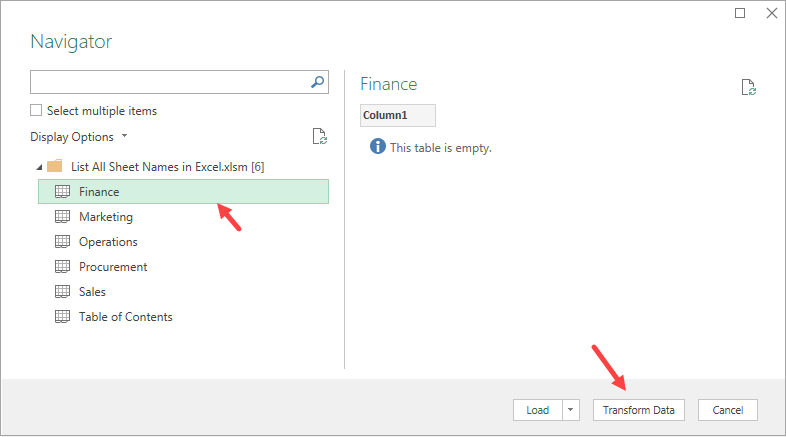This screenshot has height=437, width=786.
Task: Enable Select multiple items checkbox
Action: [x=36, y=110]
